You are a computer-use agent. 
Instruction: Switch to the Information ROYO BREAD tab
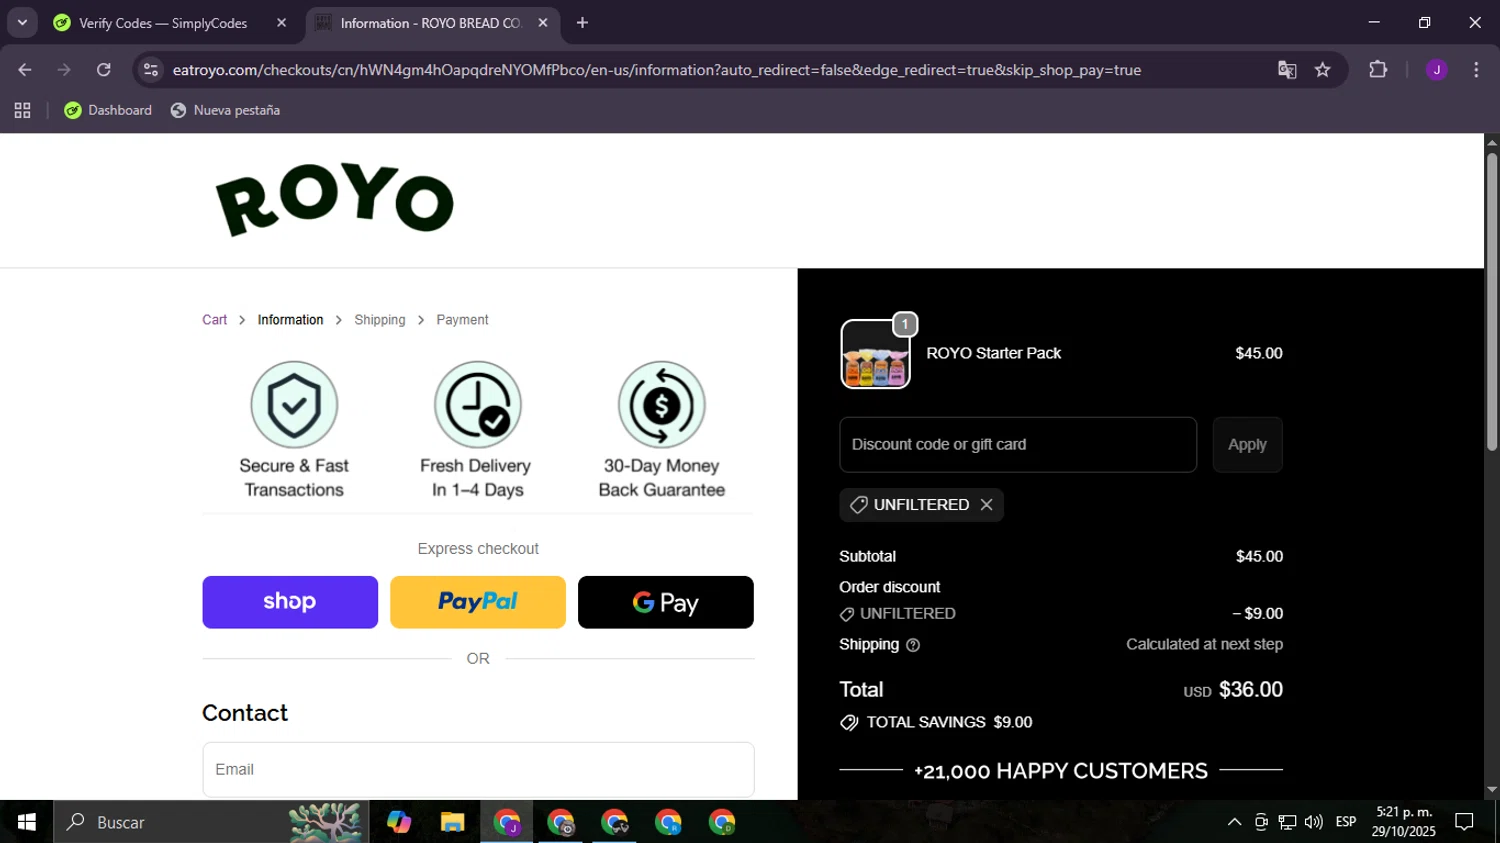click(430, 23)
